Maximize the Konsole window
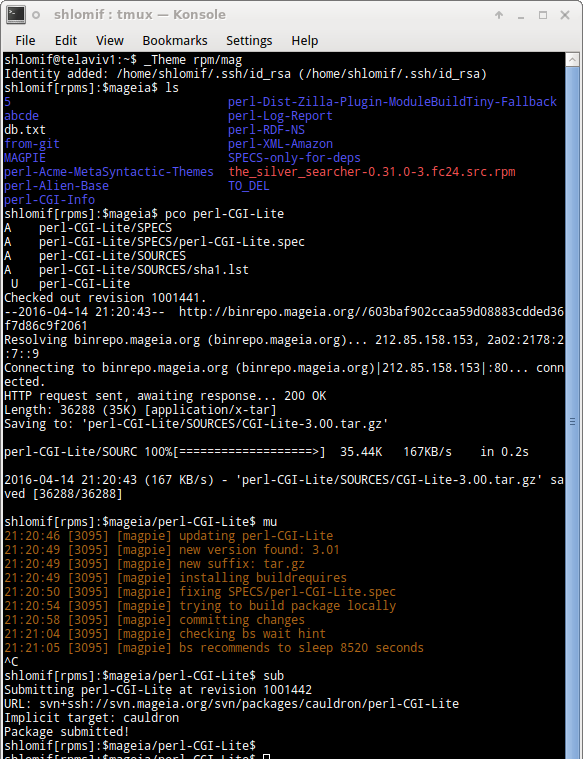Image resolution: width=583 pixels, height=759 pixels. click(543, 15)
